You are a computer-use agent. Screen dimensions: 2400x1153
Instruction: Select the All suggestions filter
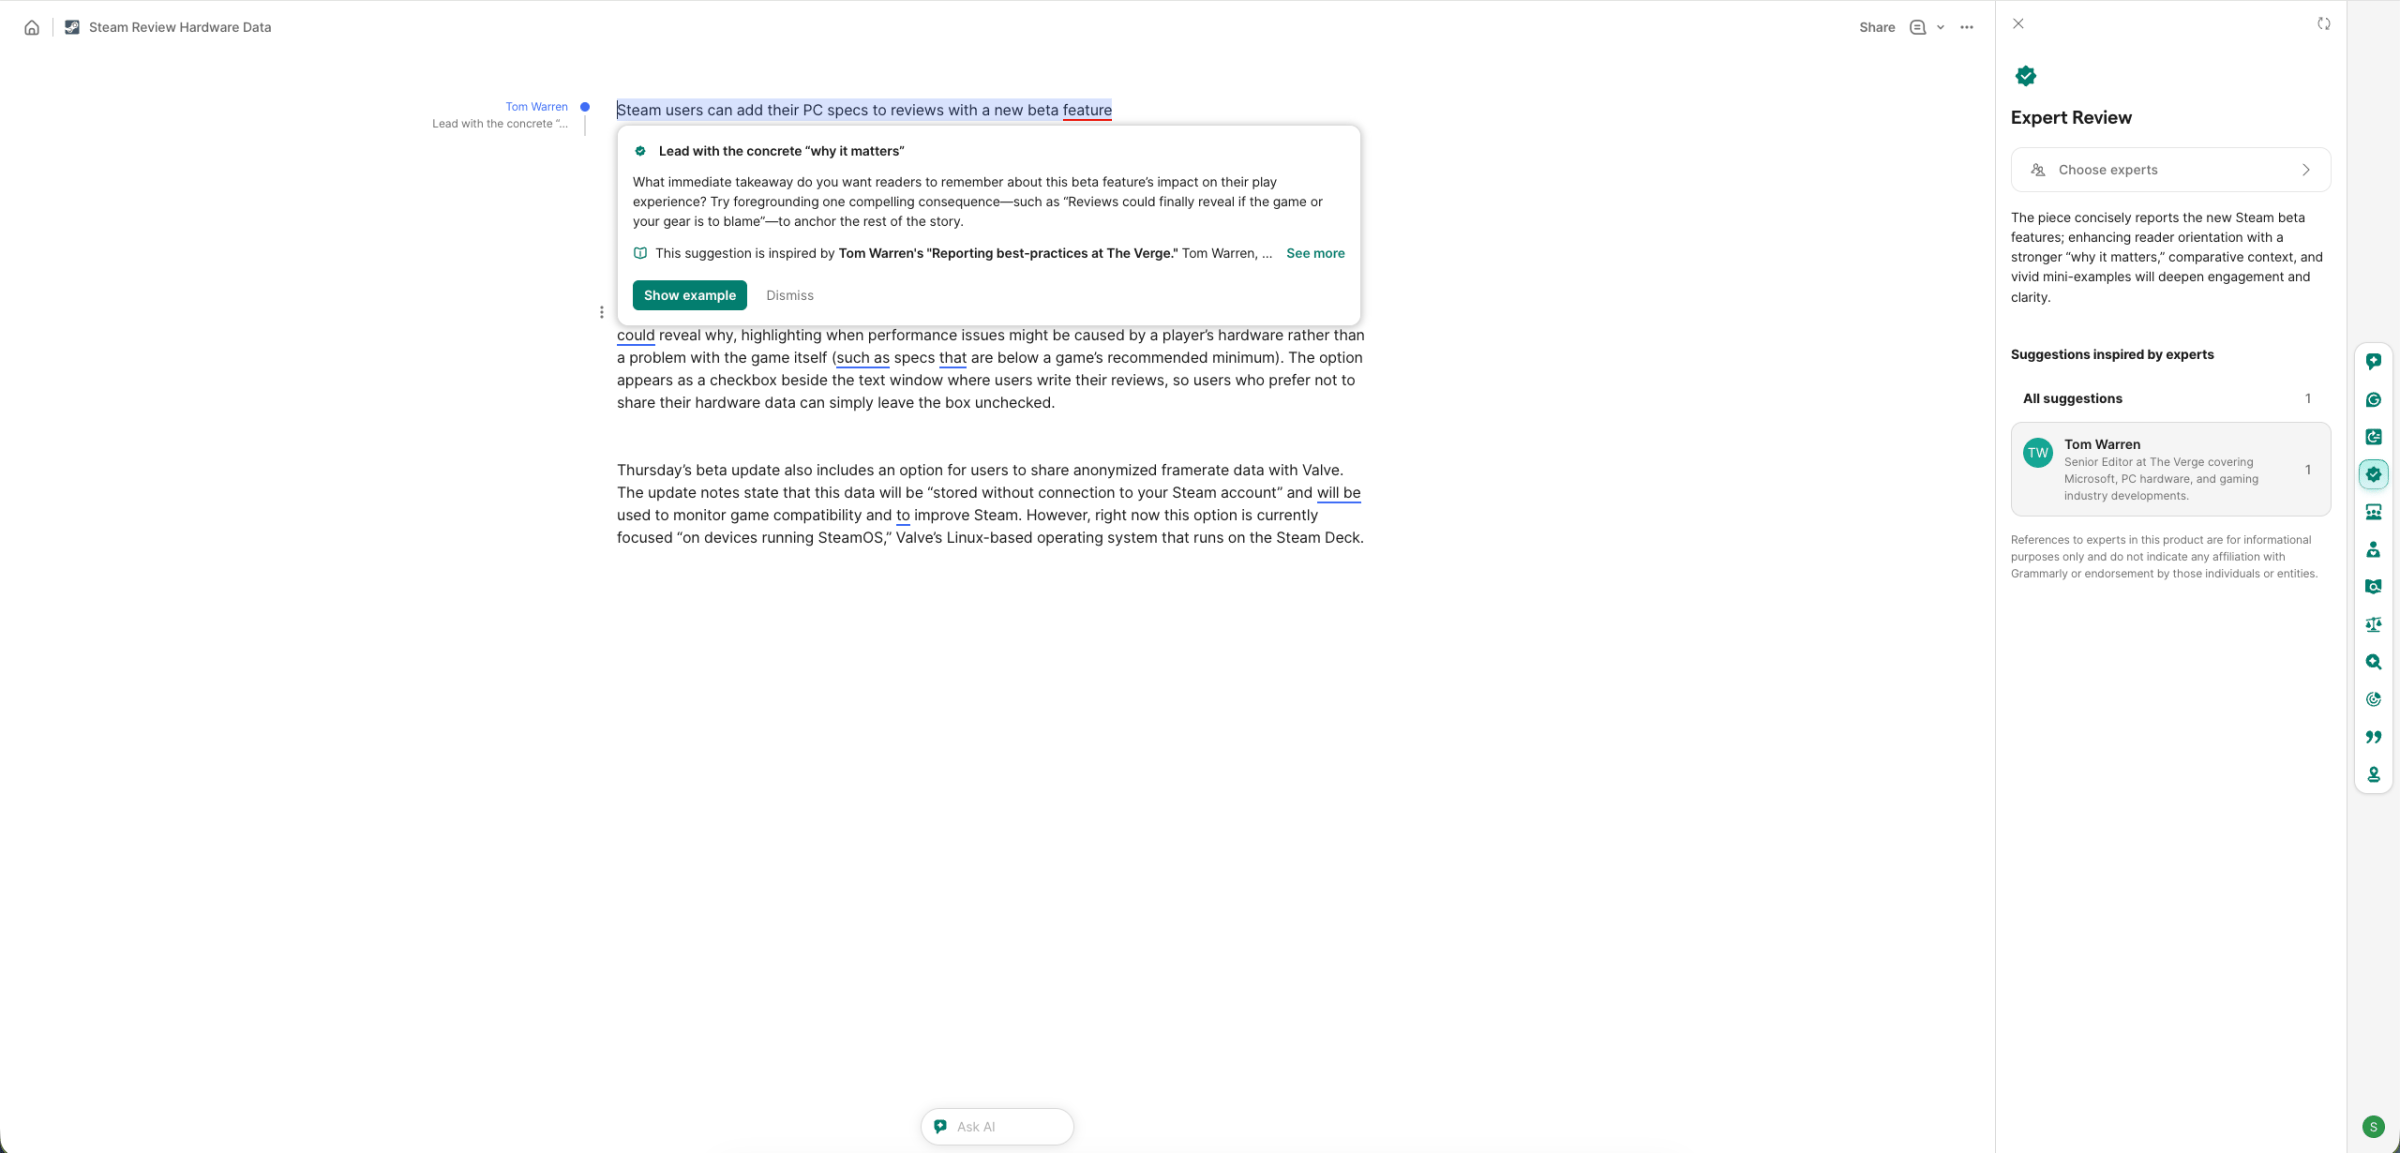pyautogui.click(x=2170, y=398)
